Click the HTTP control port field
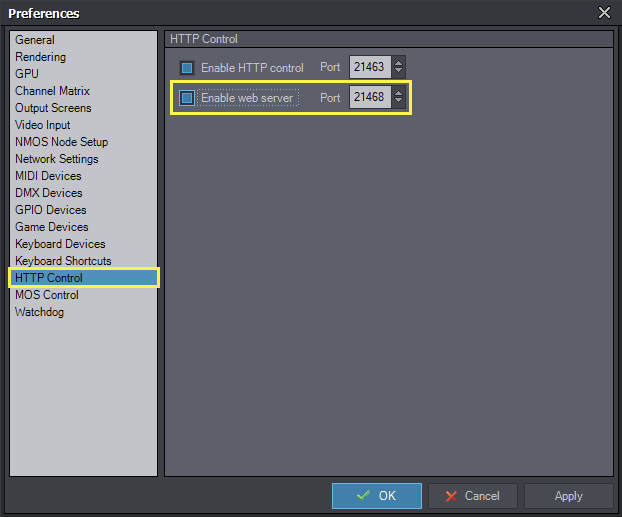Screen dimensions: 622x517 click(x=370, y=68)
